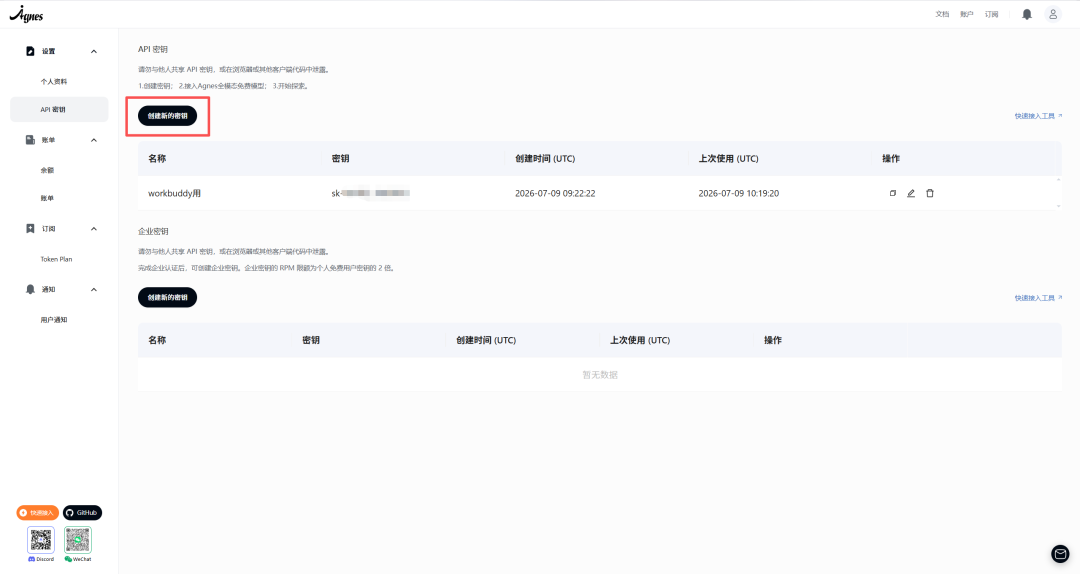Click the API key table scrollbar

[x=1059, y=193]
